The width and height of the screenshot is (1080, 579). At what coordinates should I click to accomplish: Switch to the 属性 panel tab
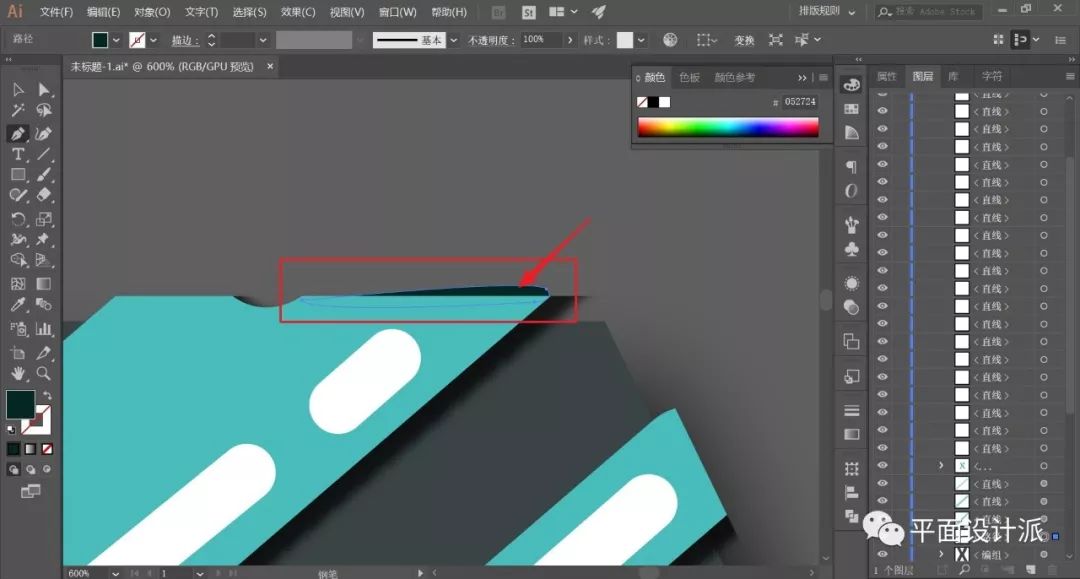(887, 76)
